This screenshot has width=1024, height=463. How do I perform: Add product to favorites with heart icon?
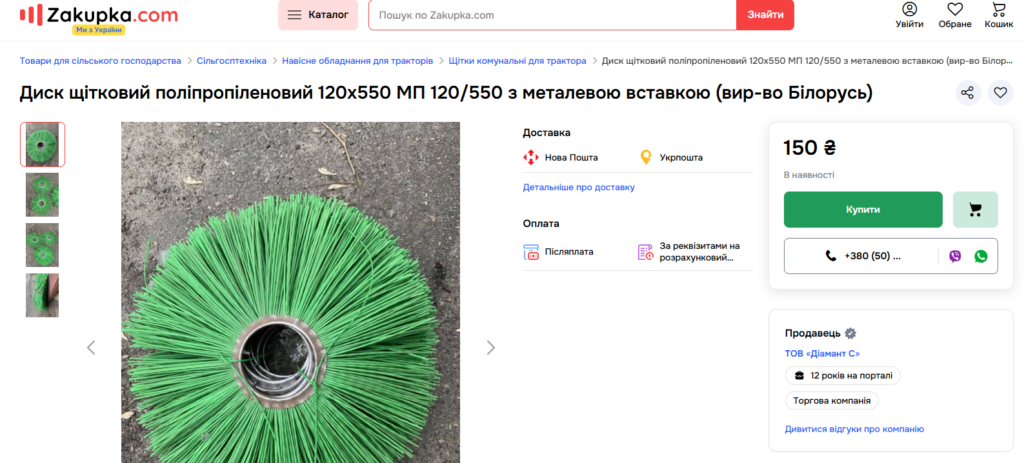pyautogui.click(x=1000, y=93)
